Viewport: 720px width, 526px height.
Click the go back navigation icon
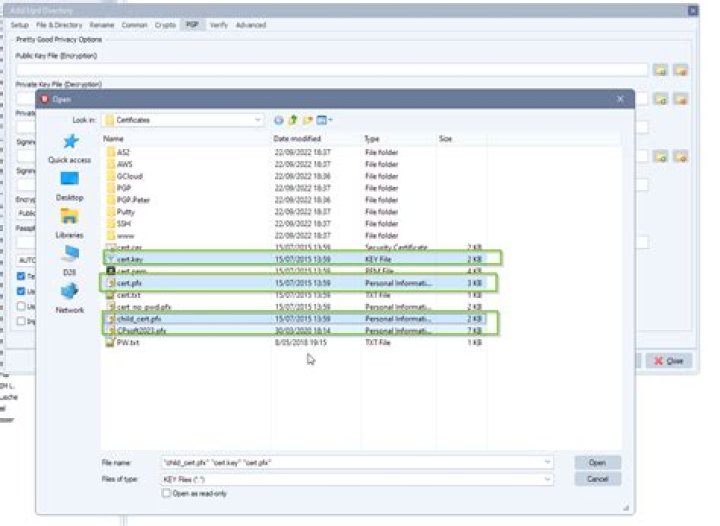(279, 120)
